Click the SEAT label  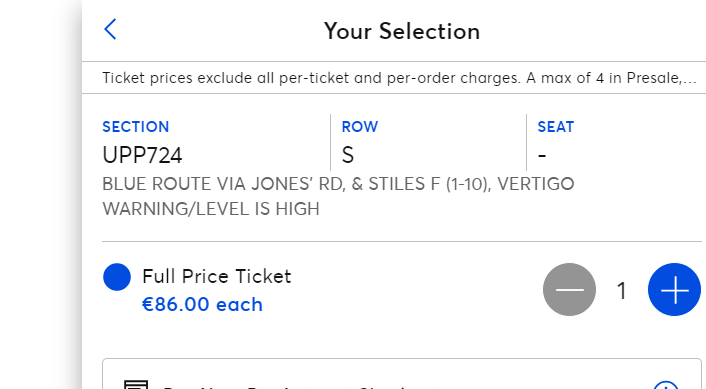556,127
